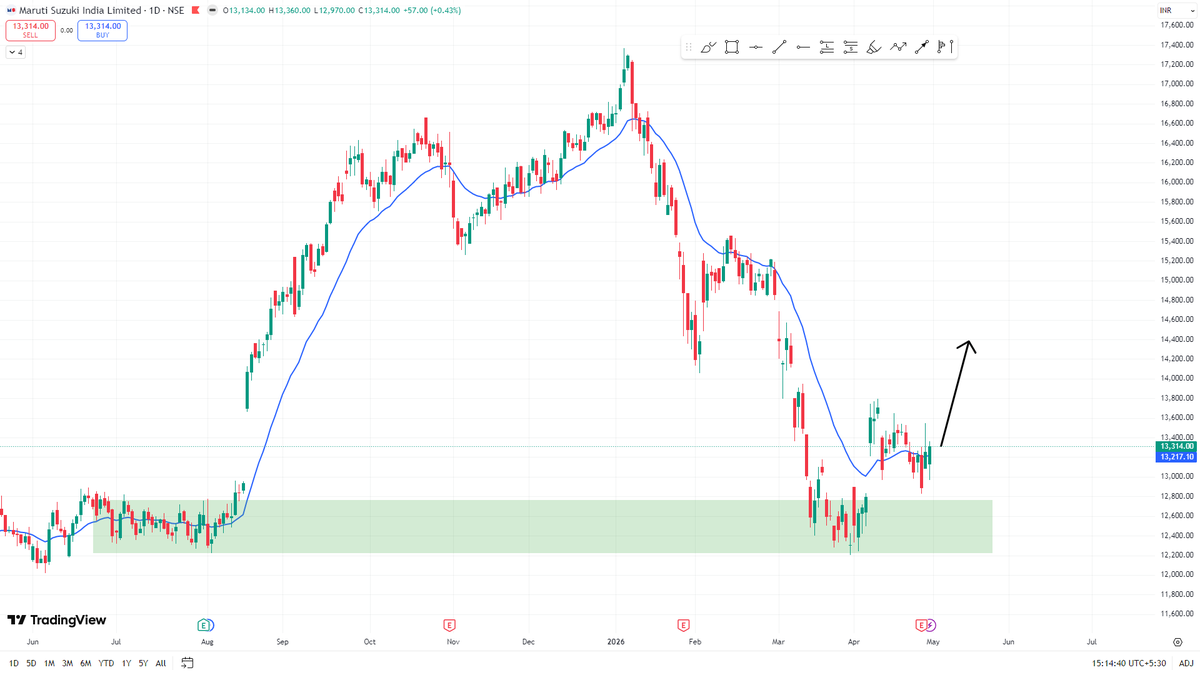The image size is (1200, 675).
Task: Expand the collapsed indicators legend showing 4
Action: [x=16, y=52]
